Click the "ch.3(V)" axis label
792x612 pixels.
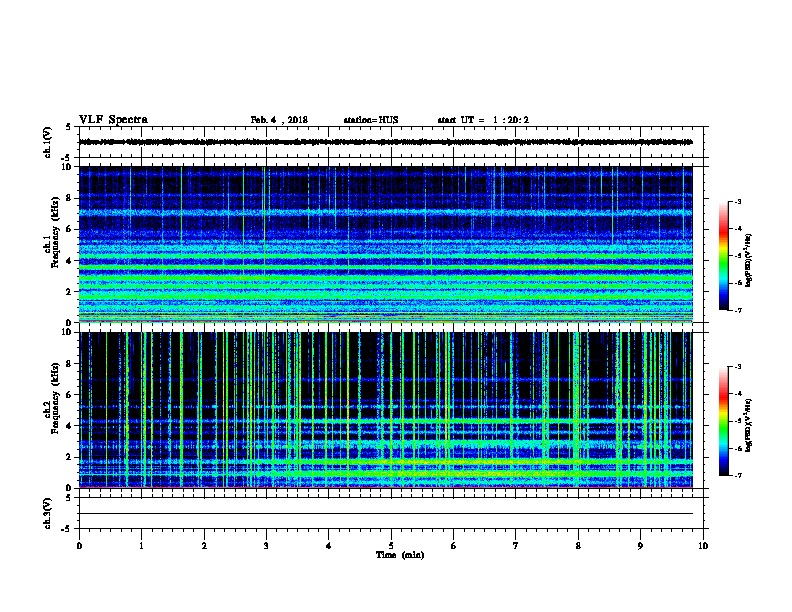48,513
